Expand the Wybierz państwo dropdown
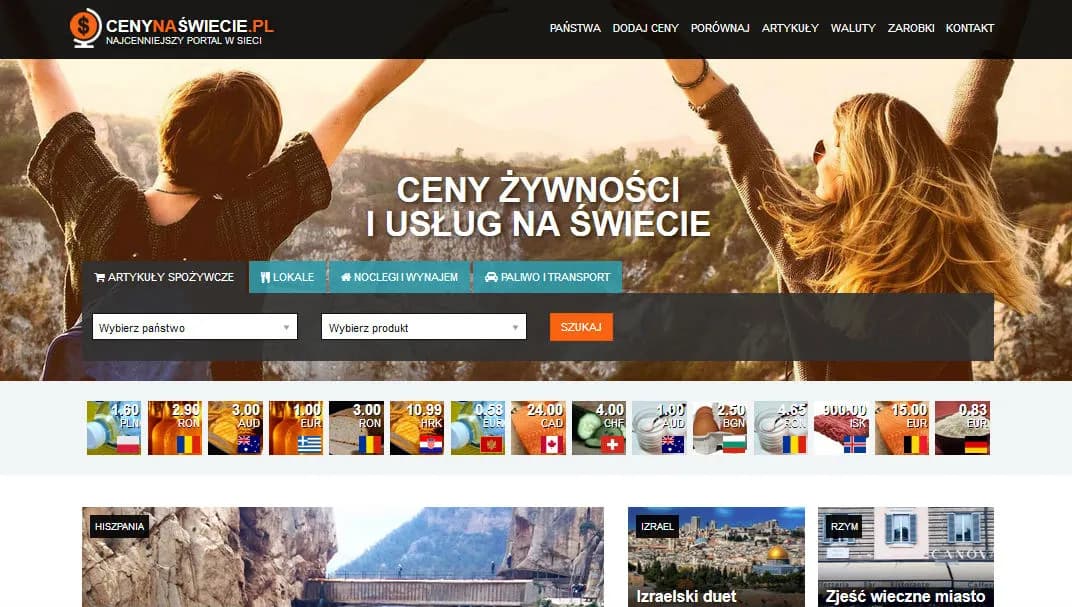Viewport: 1072px width, 607px height. (195, 327)
